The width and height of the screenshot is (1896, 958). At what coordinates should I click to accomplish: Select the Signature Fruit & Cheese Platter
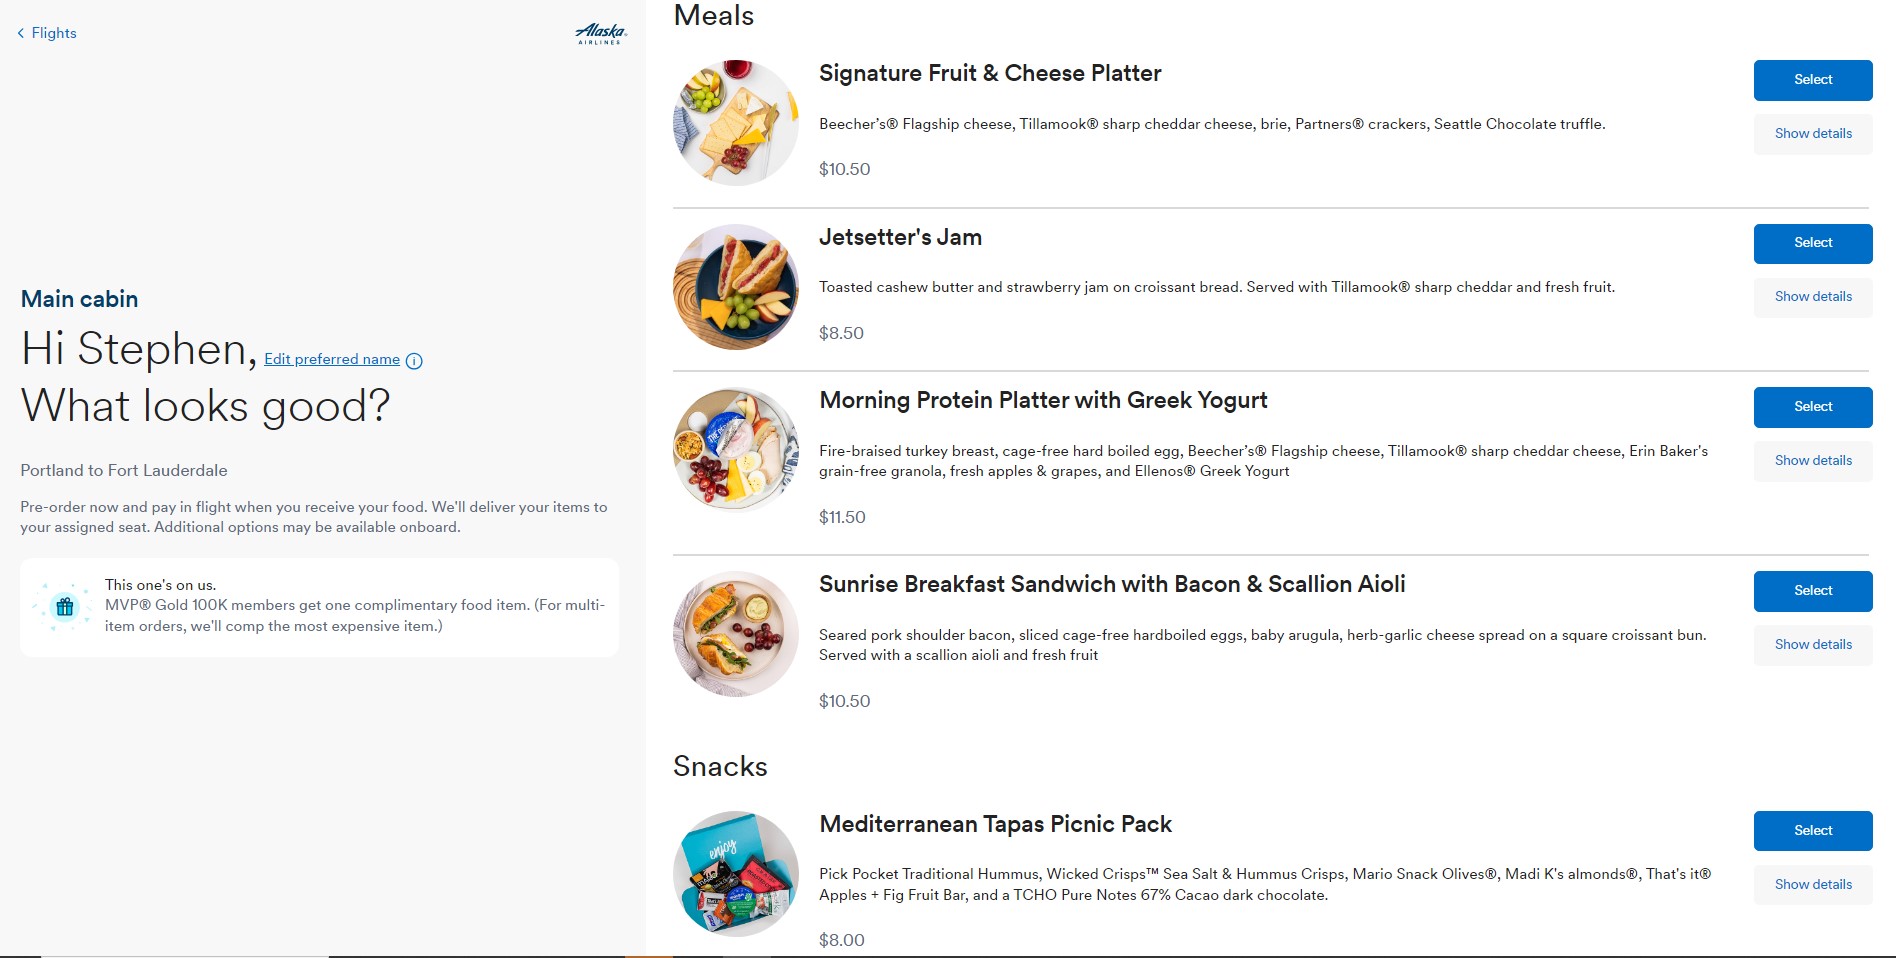click(1812, 80)
